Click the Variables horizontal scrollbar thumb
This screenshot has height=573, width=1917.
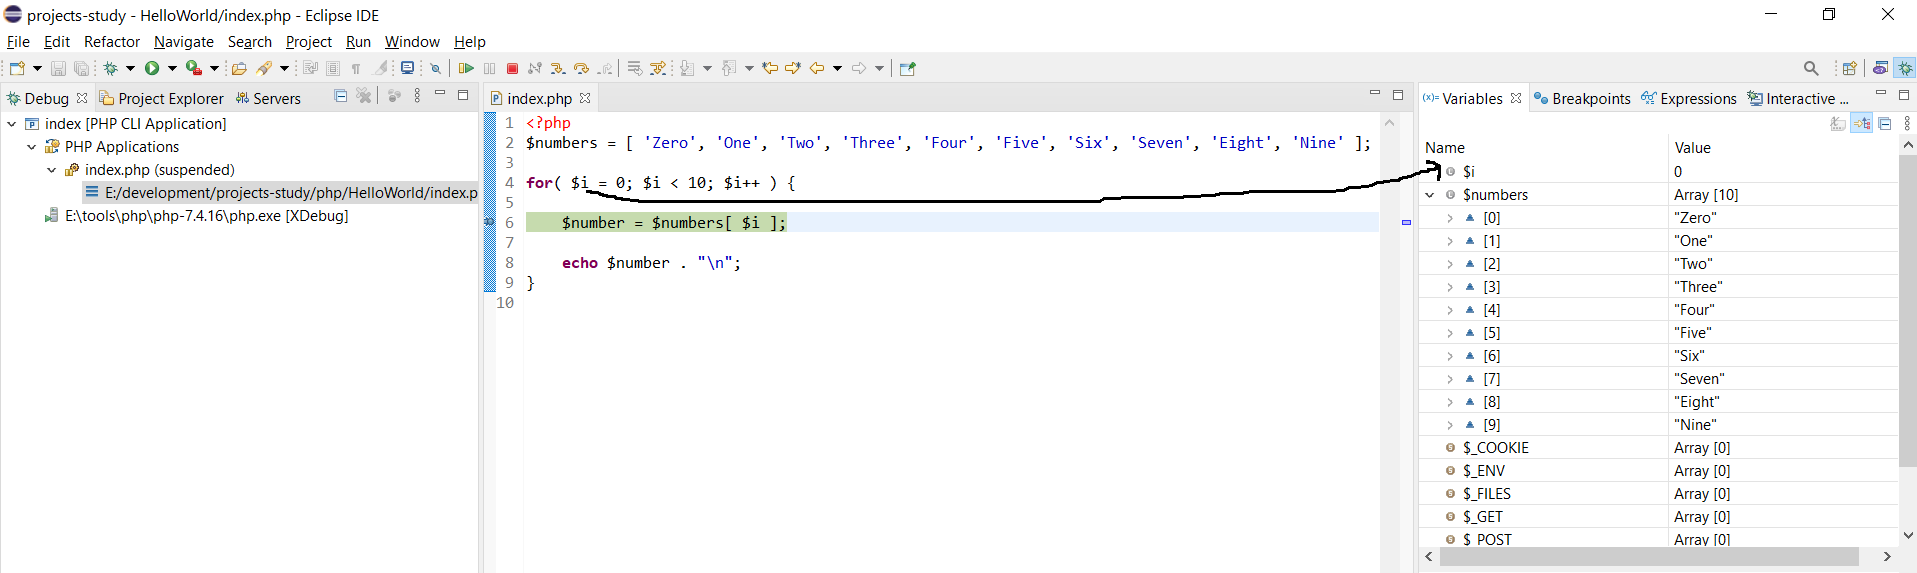pos(1648,556)
